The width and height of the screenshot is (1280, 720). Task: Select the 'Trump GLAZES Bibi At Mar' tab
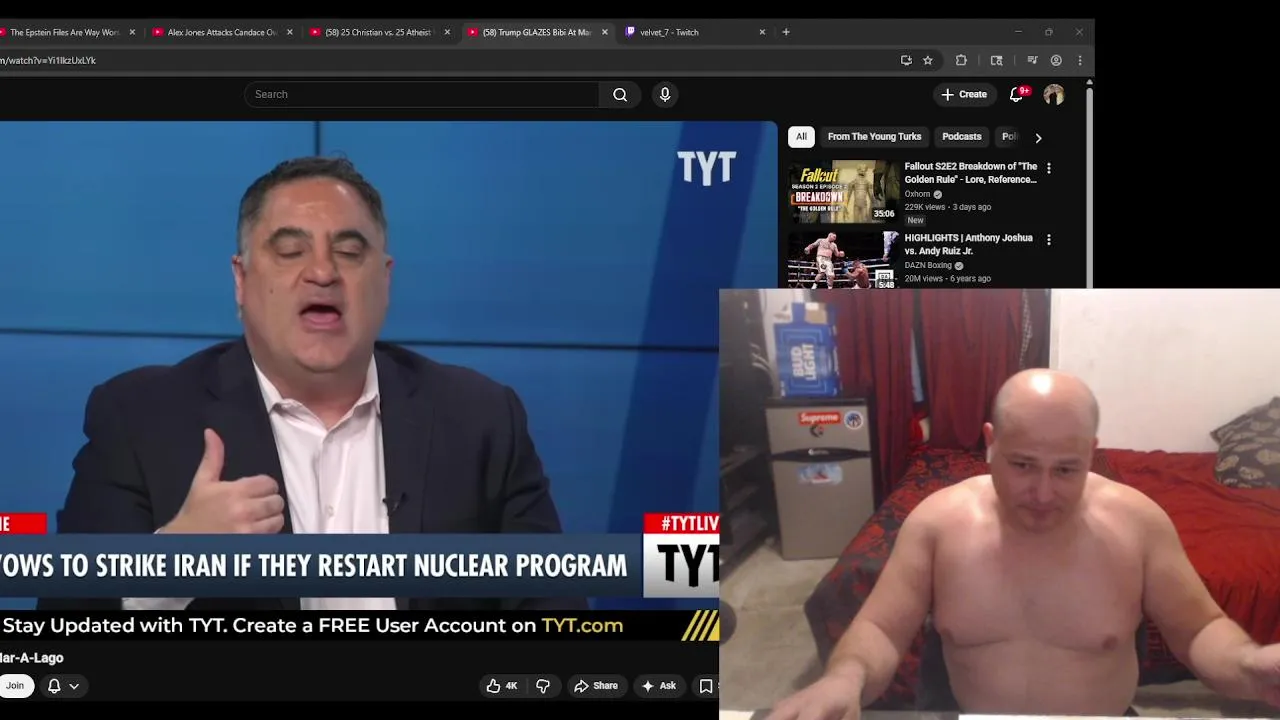tap(535, 32)
